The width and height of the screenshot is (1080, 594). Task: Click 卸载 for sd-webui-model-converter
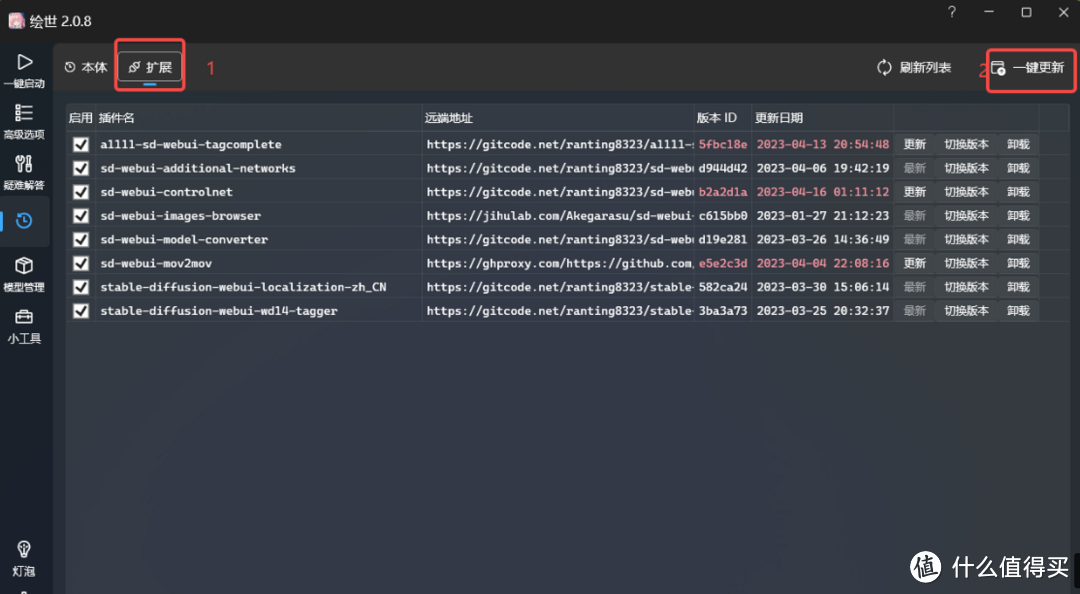pyautogui.click(x=1018, y=240)
